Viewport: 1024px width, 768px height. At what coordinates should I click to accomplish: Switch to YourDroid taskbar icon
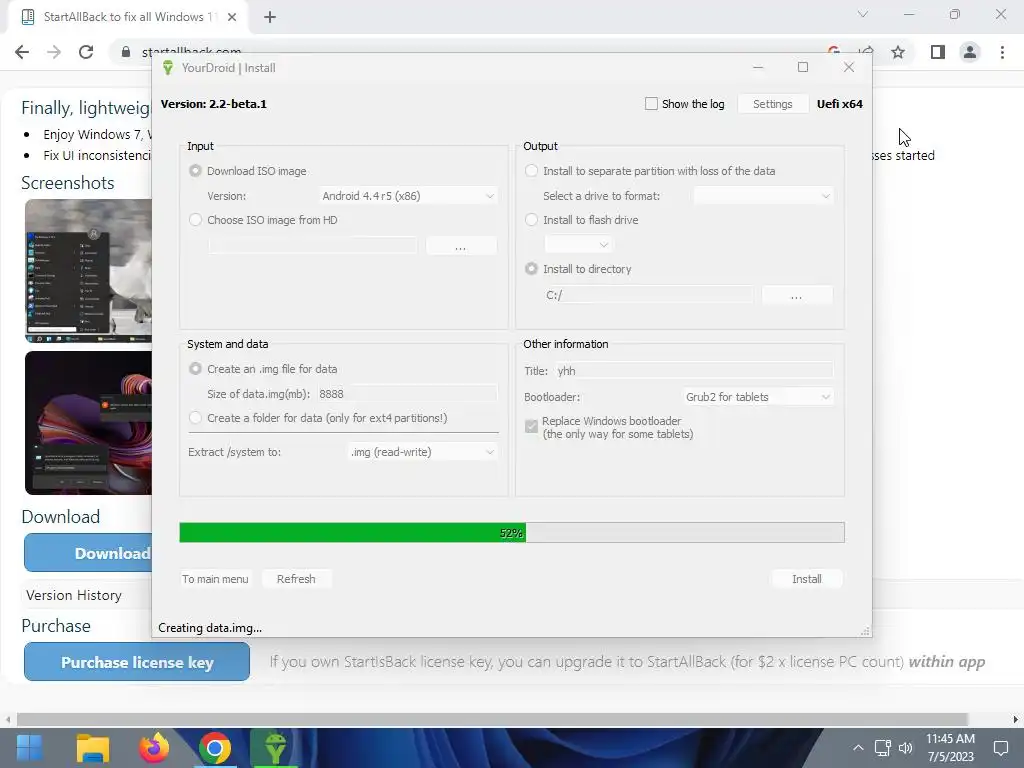[276, 748]
